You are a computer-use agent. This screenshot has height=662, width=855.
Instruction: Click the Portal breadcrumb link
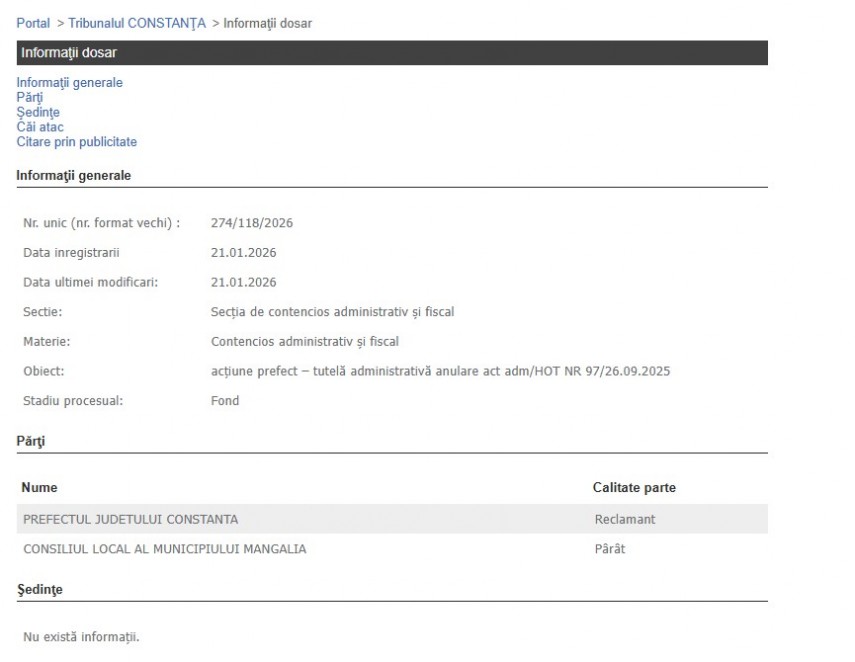[33, 23]
